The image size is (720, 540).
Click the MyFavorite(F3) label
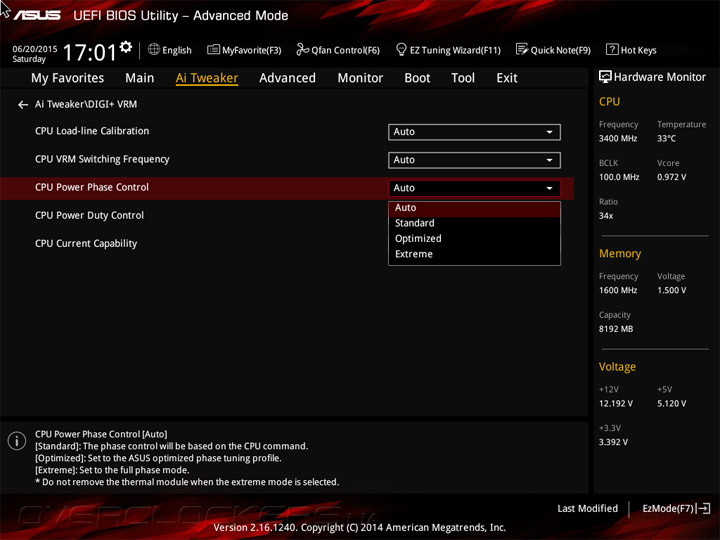coord(252,50)
